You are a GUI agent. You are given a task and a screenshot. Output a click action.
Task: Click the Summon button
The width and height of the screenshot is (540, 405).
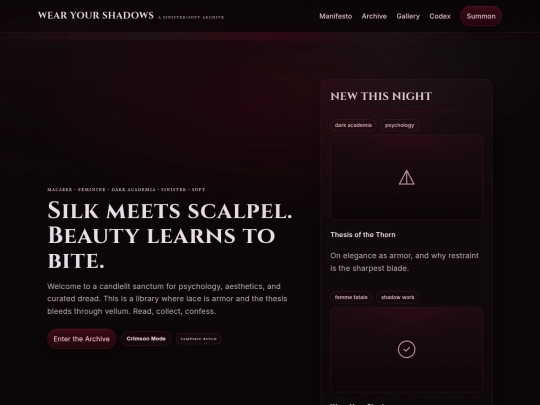point(481,16)
